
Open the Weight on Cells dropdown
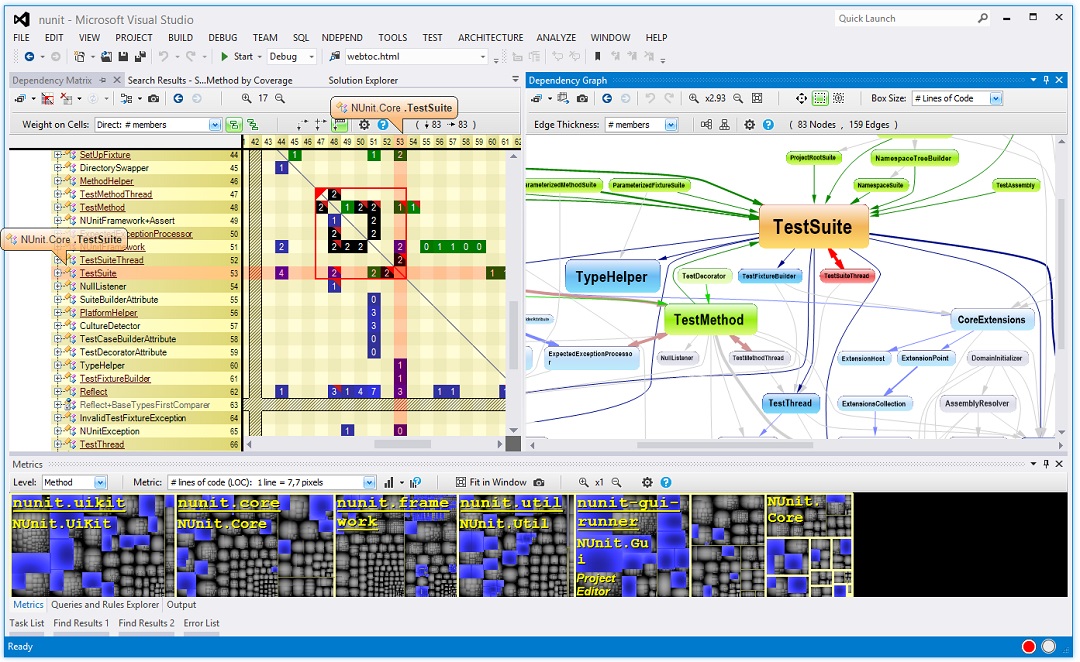coord(215,125)
